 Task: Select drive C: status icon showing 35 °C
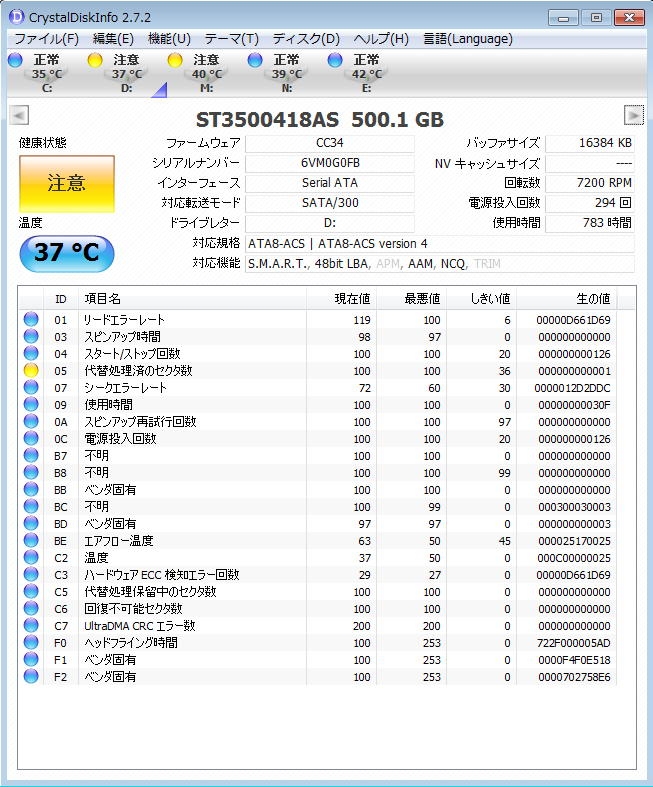pyautogui.click(x=15, y=60)
